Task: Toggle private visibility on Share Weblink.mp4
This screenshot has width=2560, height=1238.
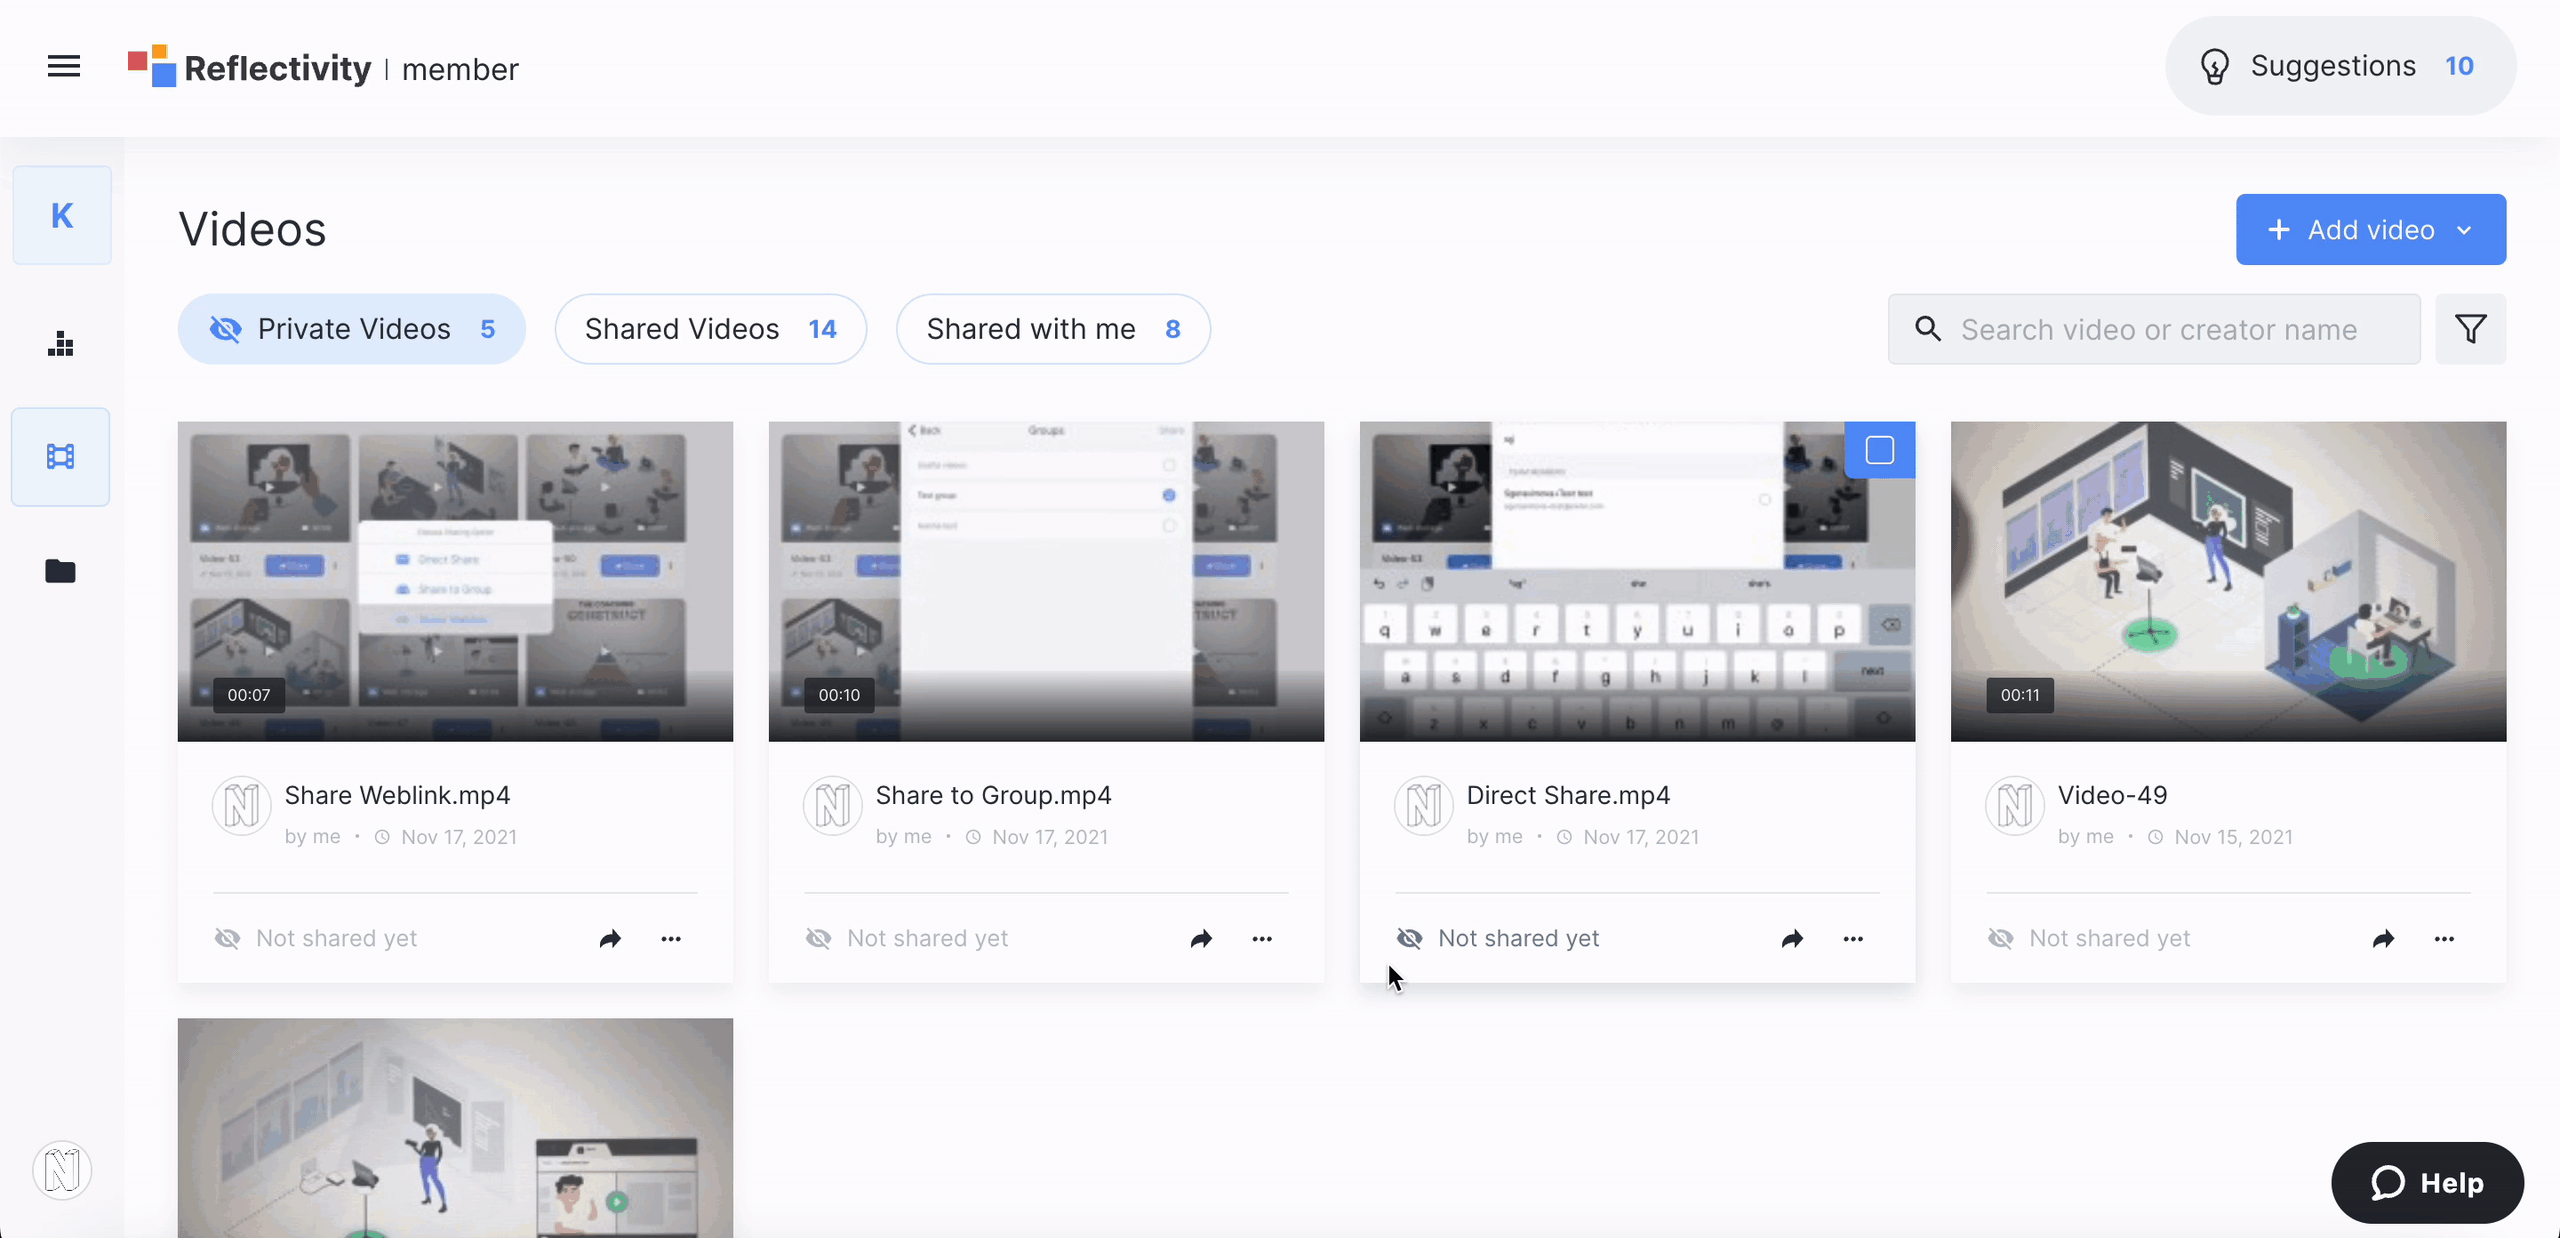Action: [x=227, y=937]
